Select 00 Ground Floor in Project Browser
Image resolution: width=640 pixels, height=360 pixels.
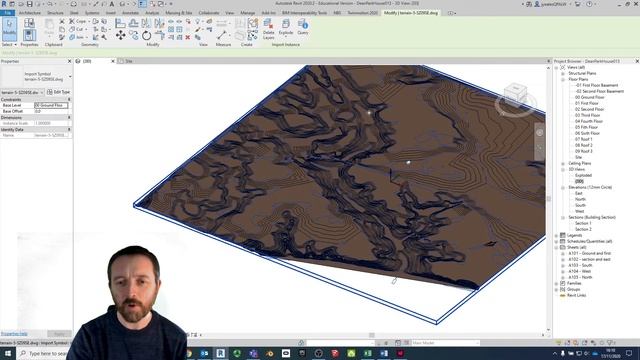pyautogui.click(x=589, y=98)
